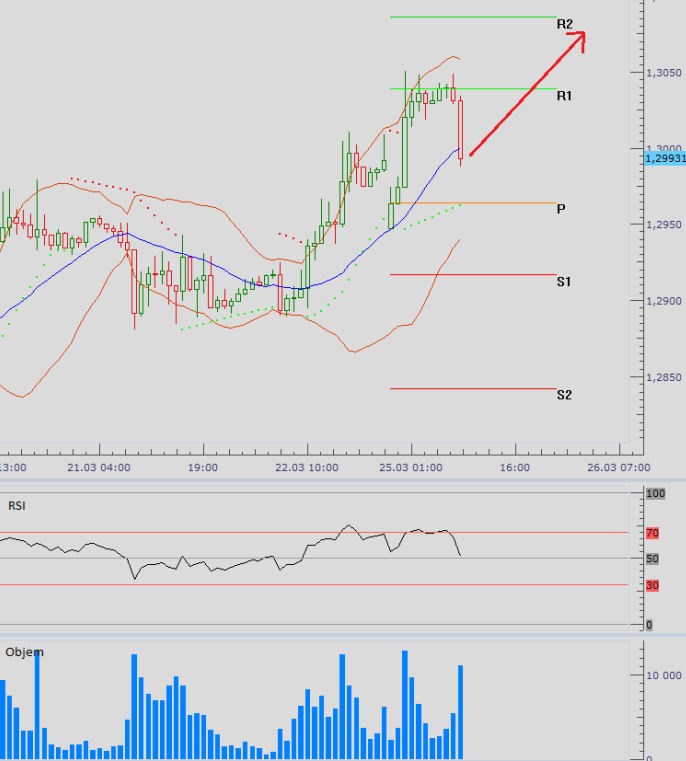The width and height of the screenshot is (686, 761).
Task: Select the green R2 resistance line
Action: 473,17
